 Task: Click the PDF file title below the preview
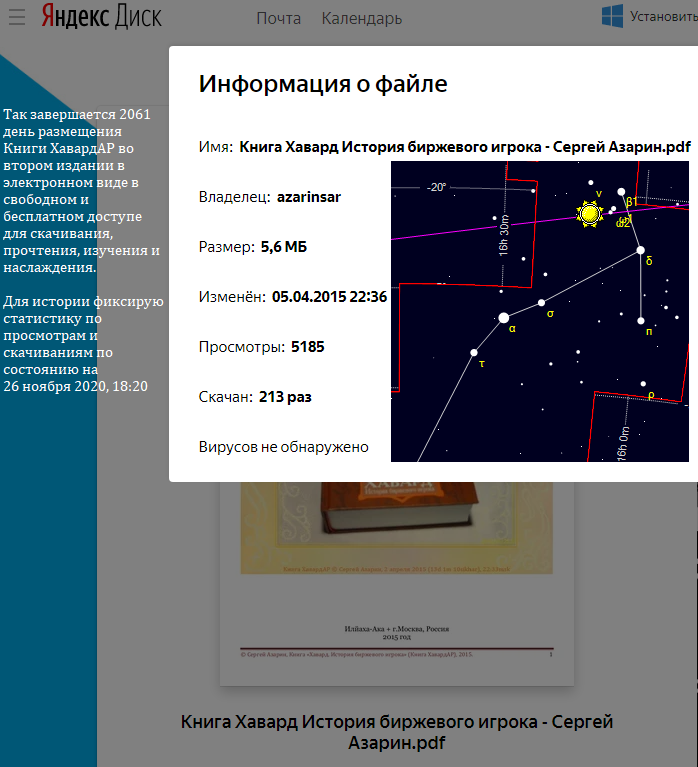coord(397,732)
